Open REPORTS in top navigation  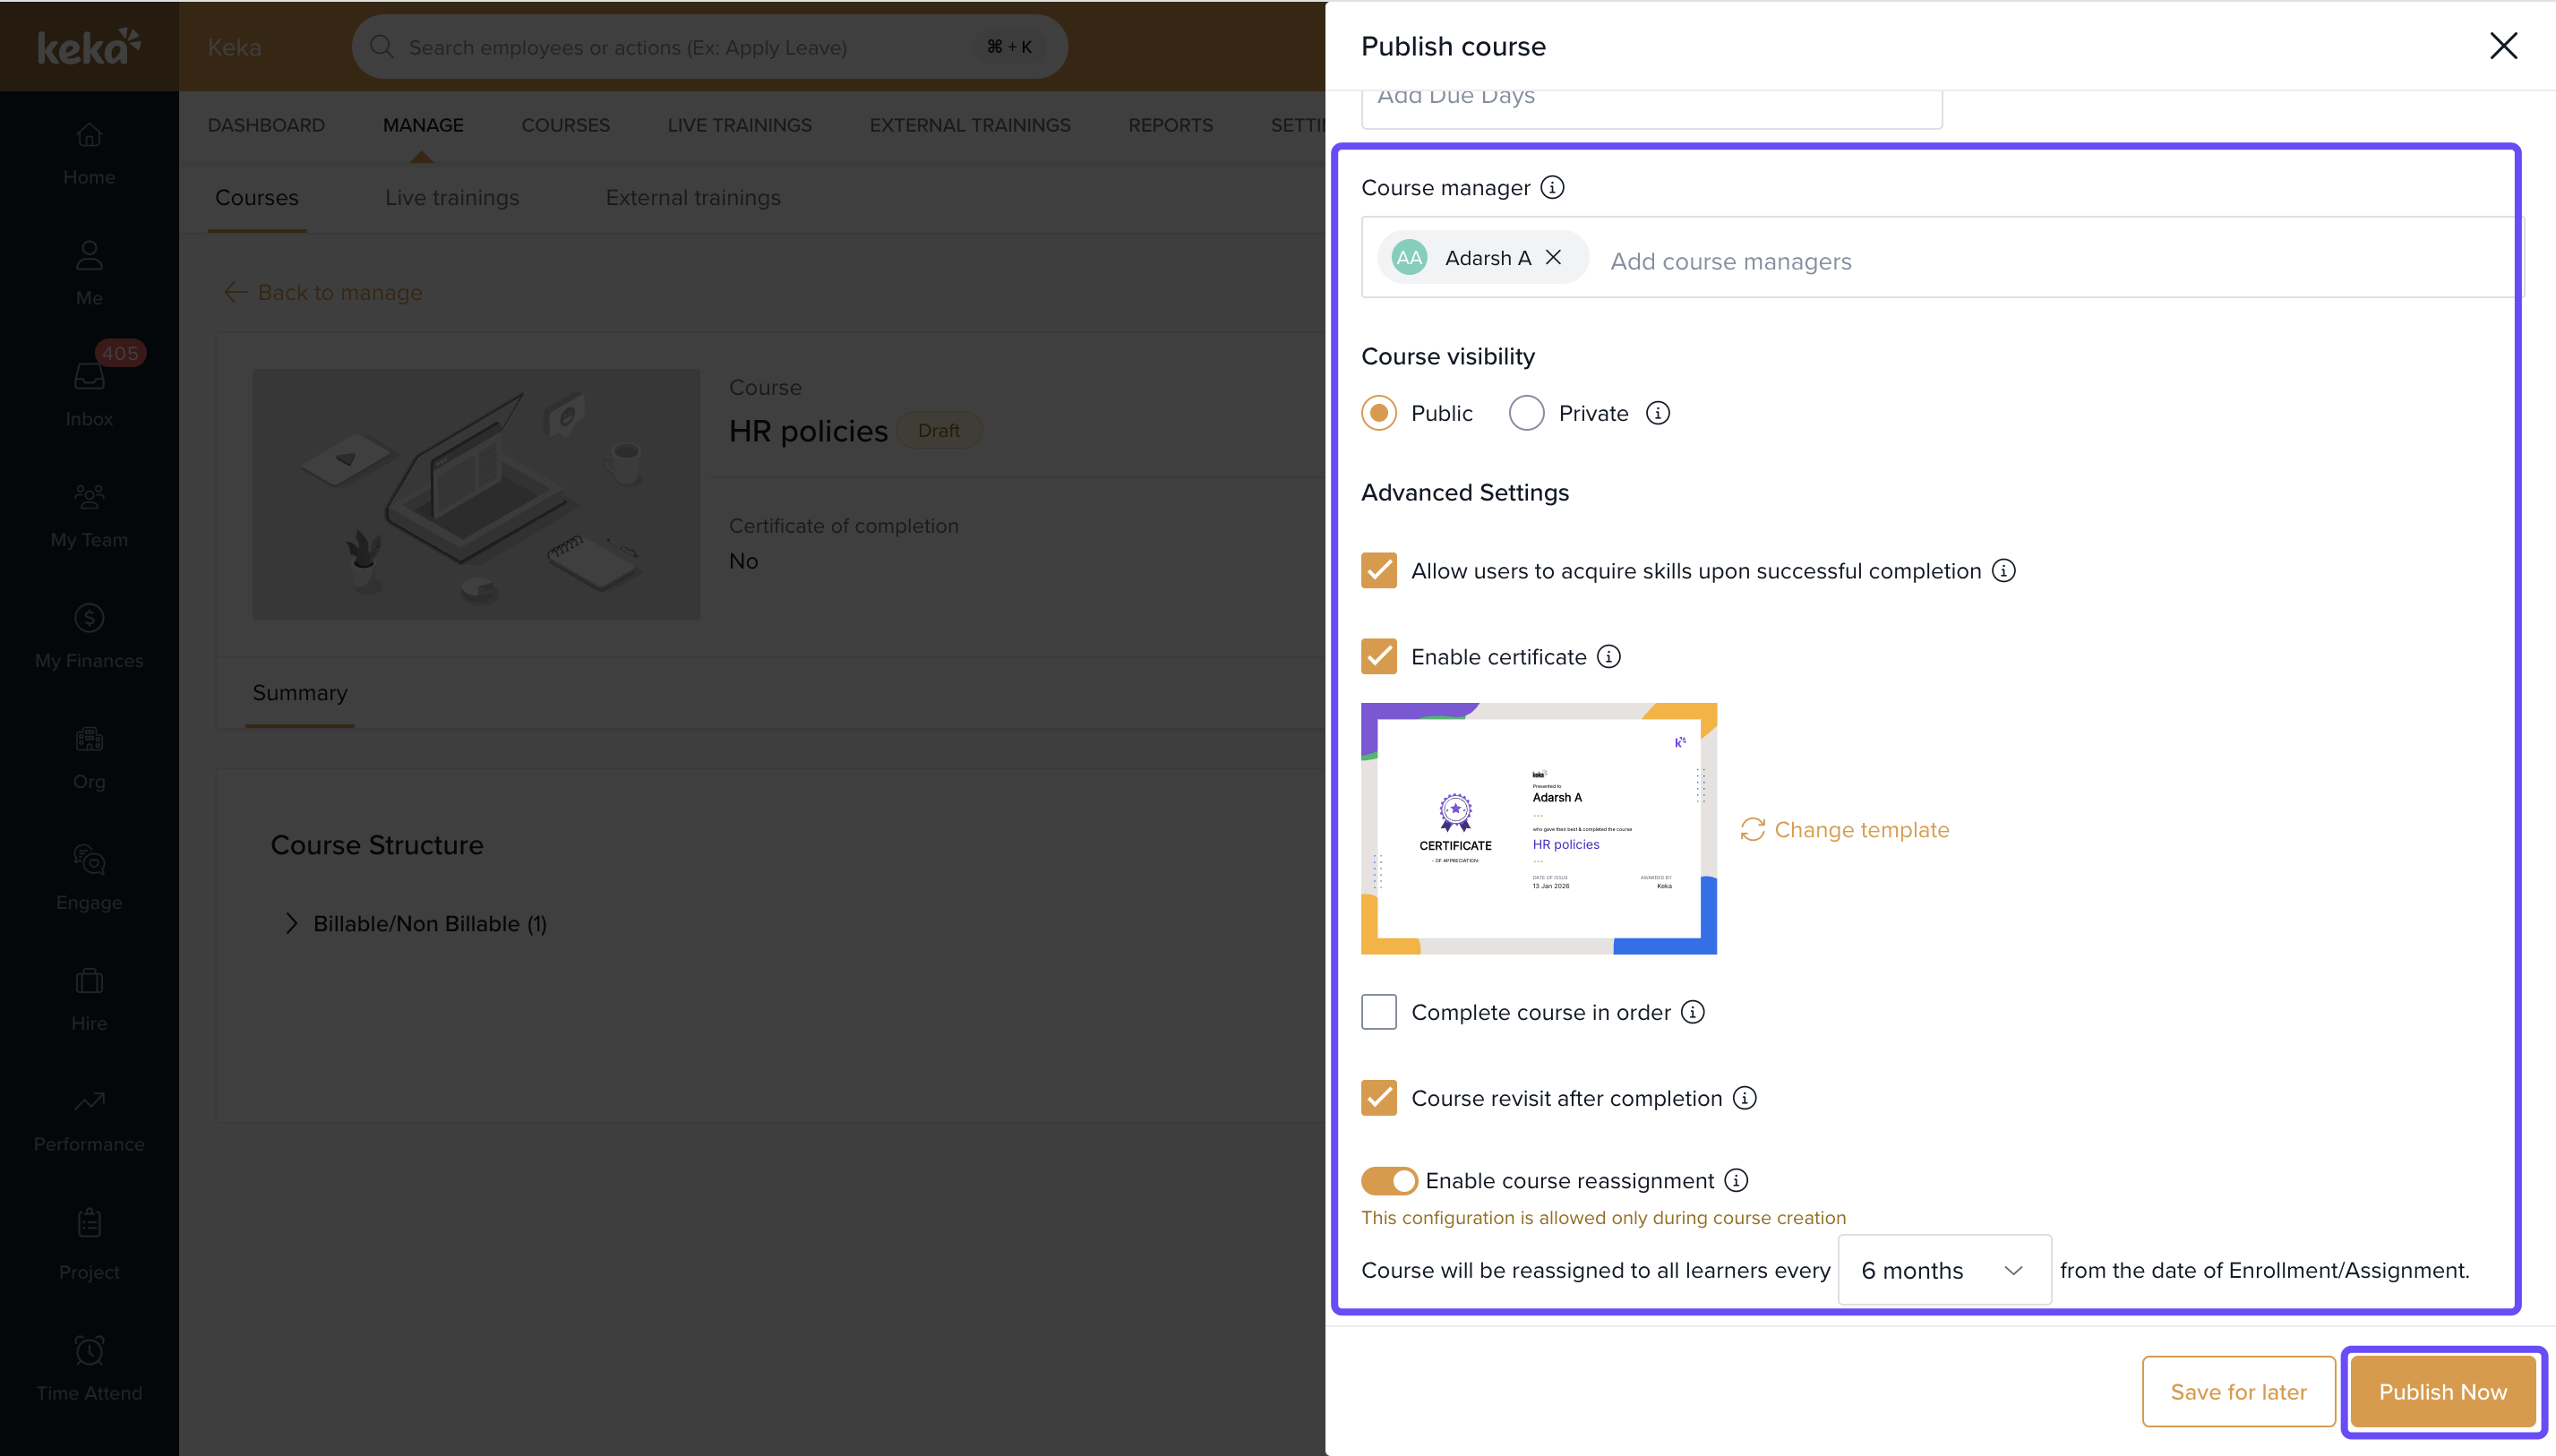1170,125
